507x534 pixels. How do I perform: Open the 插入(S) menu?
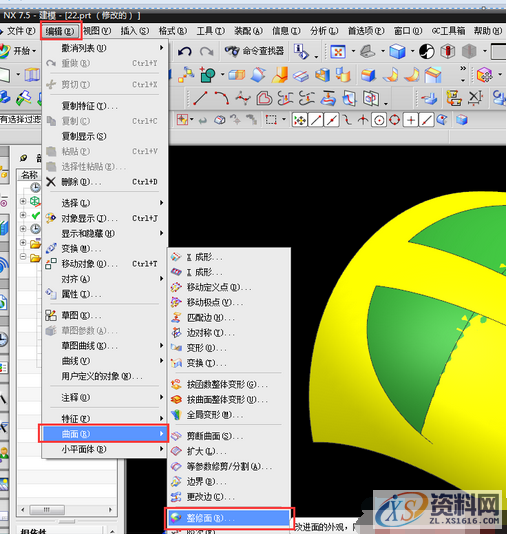[134, 31]
